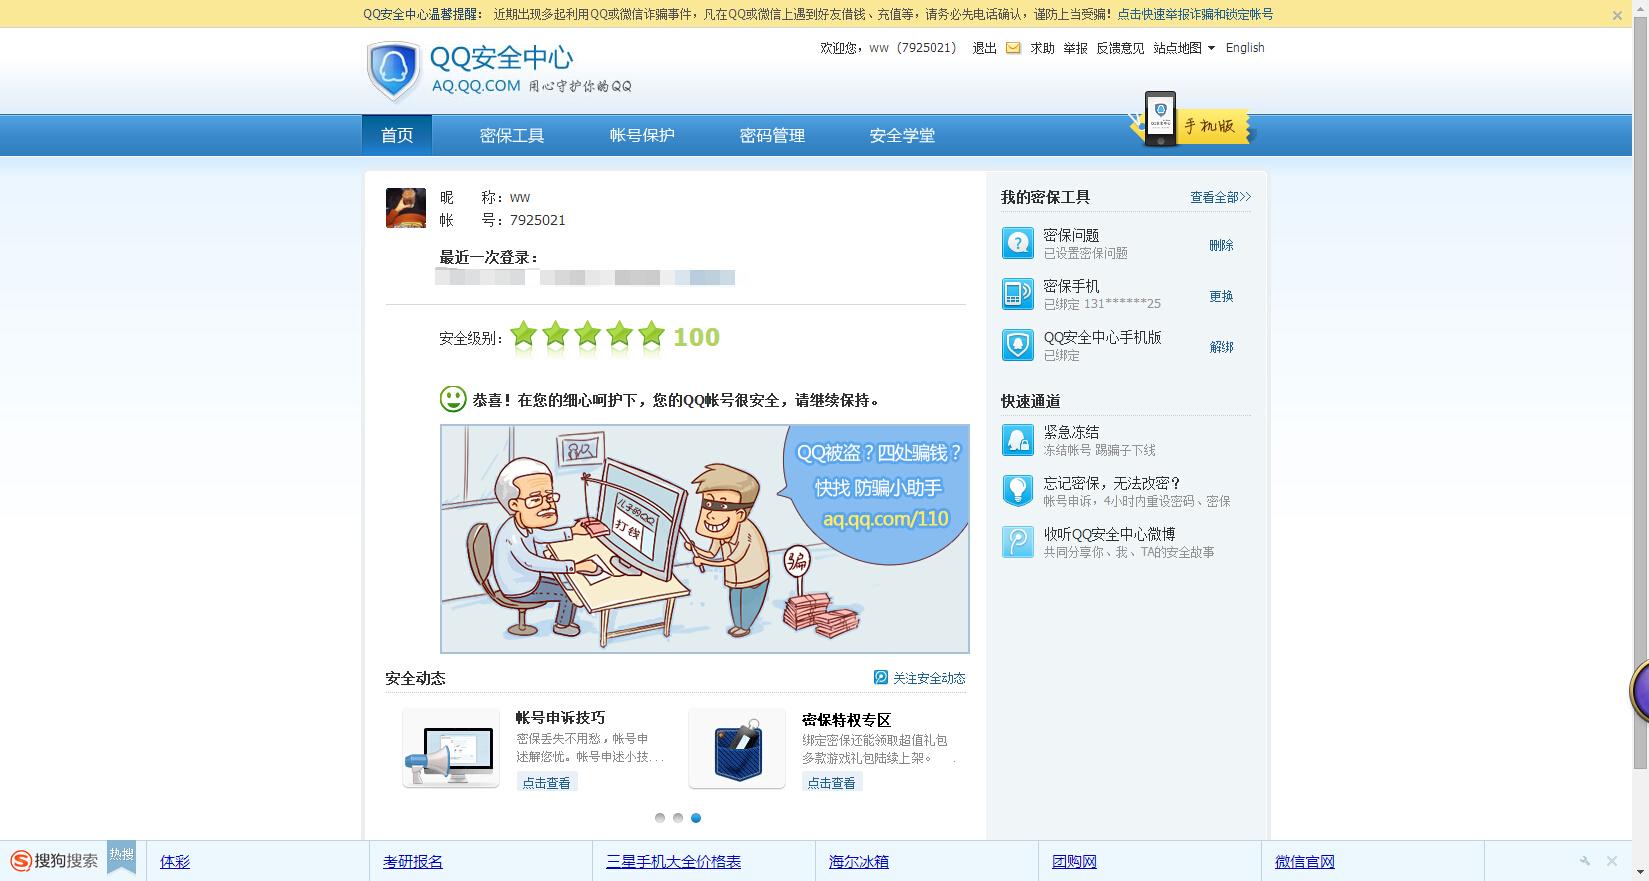Viewport: 1649px width, 881px height.
Task: Open the 帐号保护 menu
Action: point(642,135)
